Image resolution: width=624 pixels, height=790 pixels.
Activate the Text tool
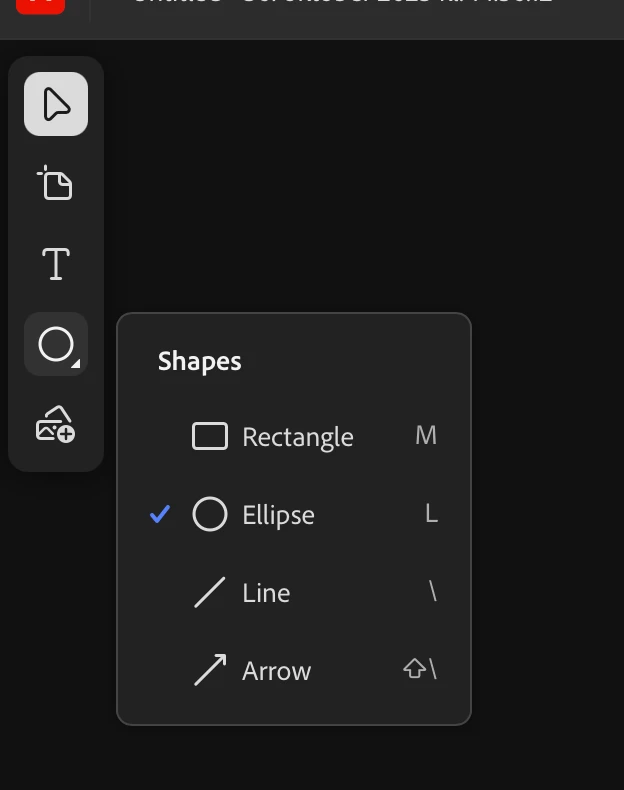click(56, 265)
